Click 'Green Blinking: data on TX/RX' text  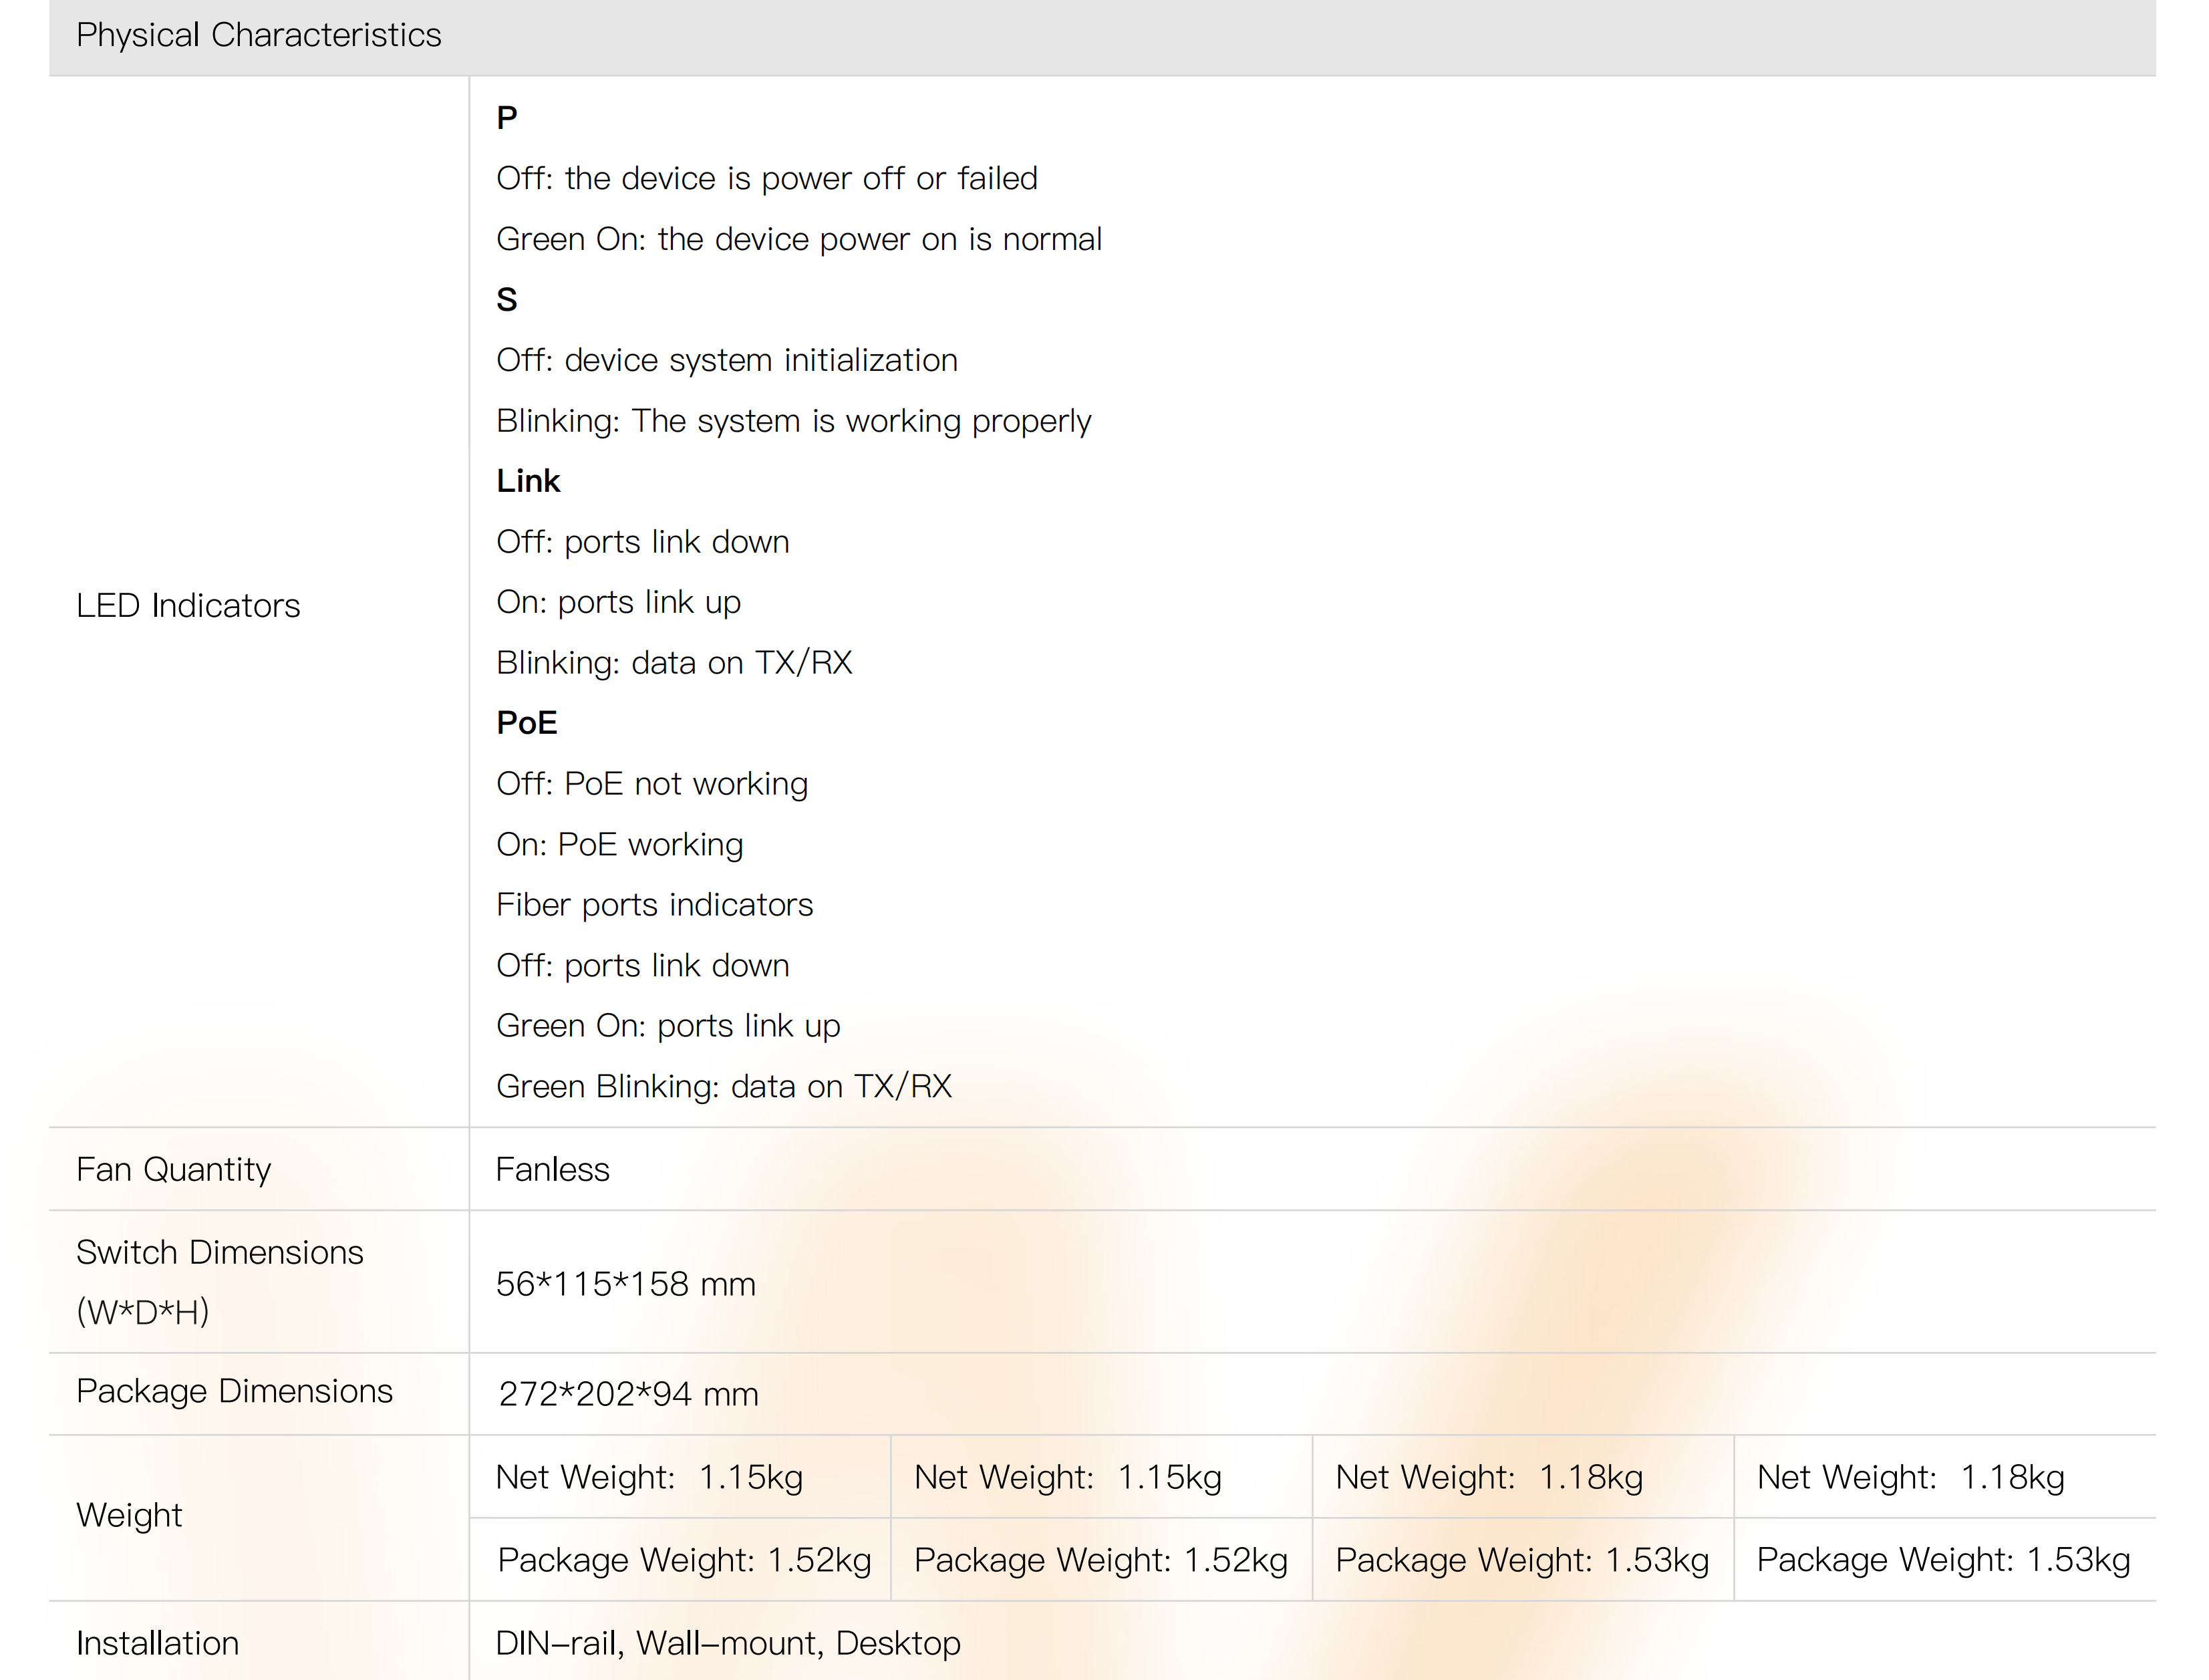coord(723,1087)
